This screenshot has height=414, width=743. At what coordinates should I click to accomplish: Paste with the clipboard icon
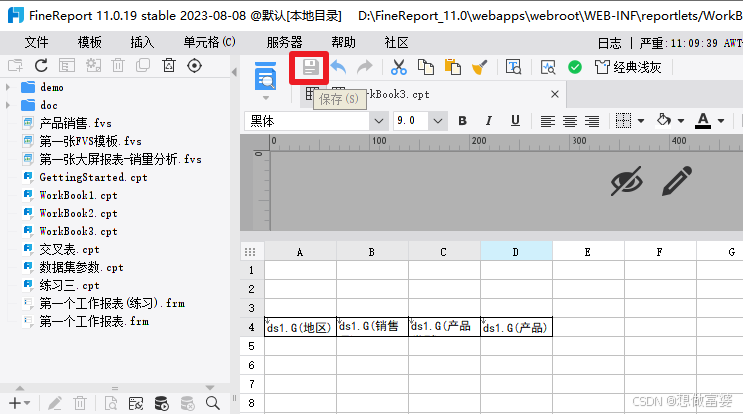click(x=453, y=67)
